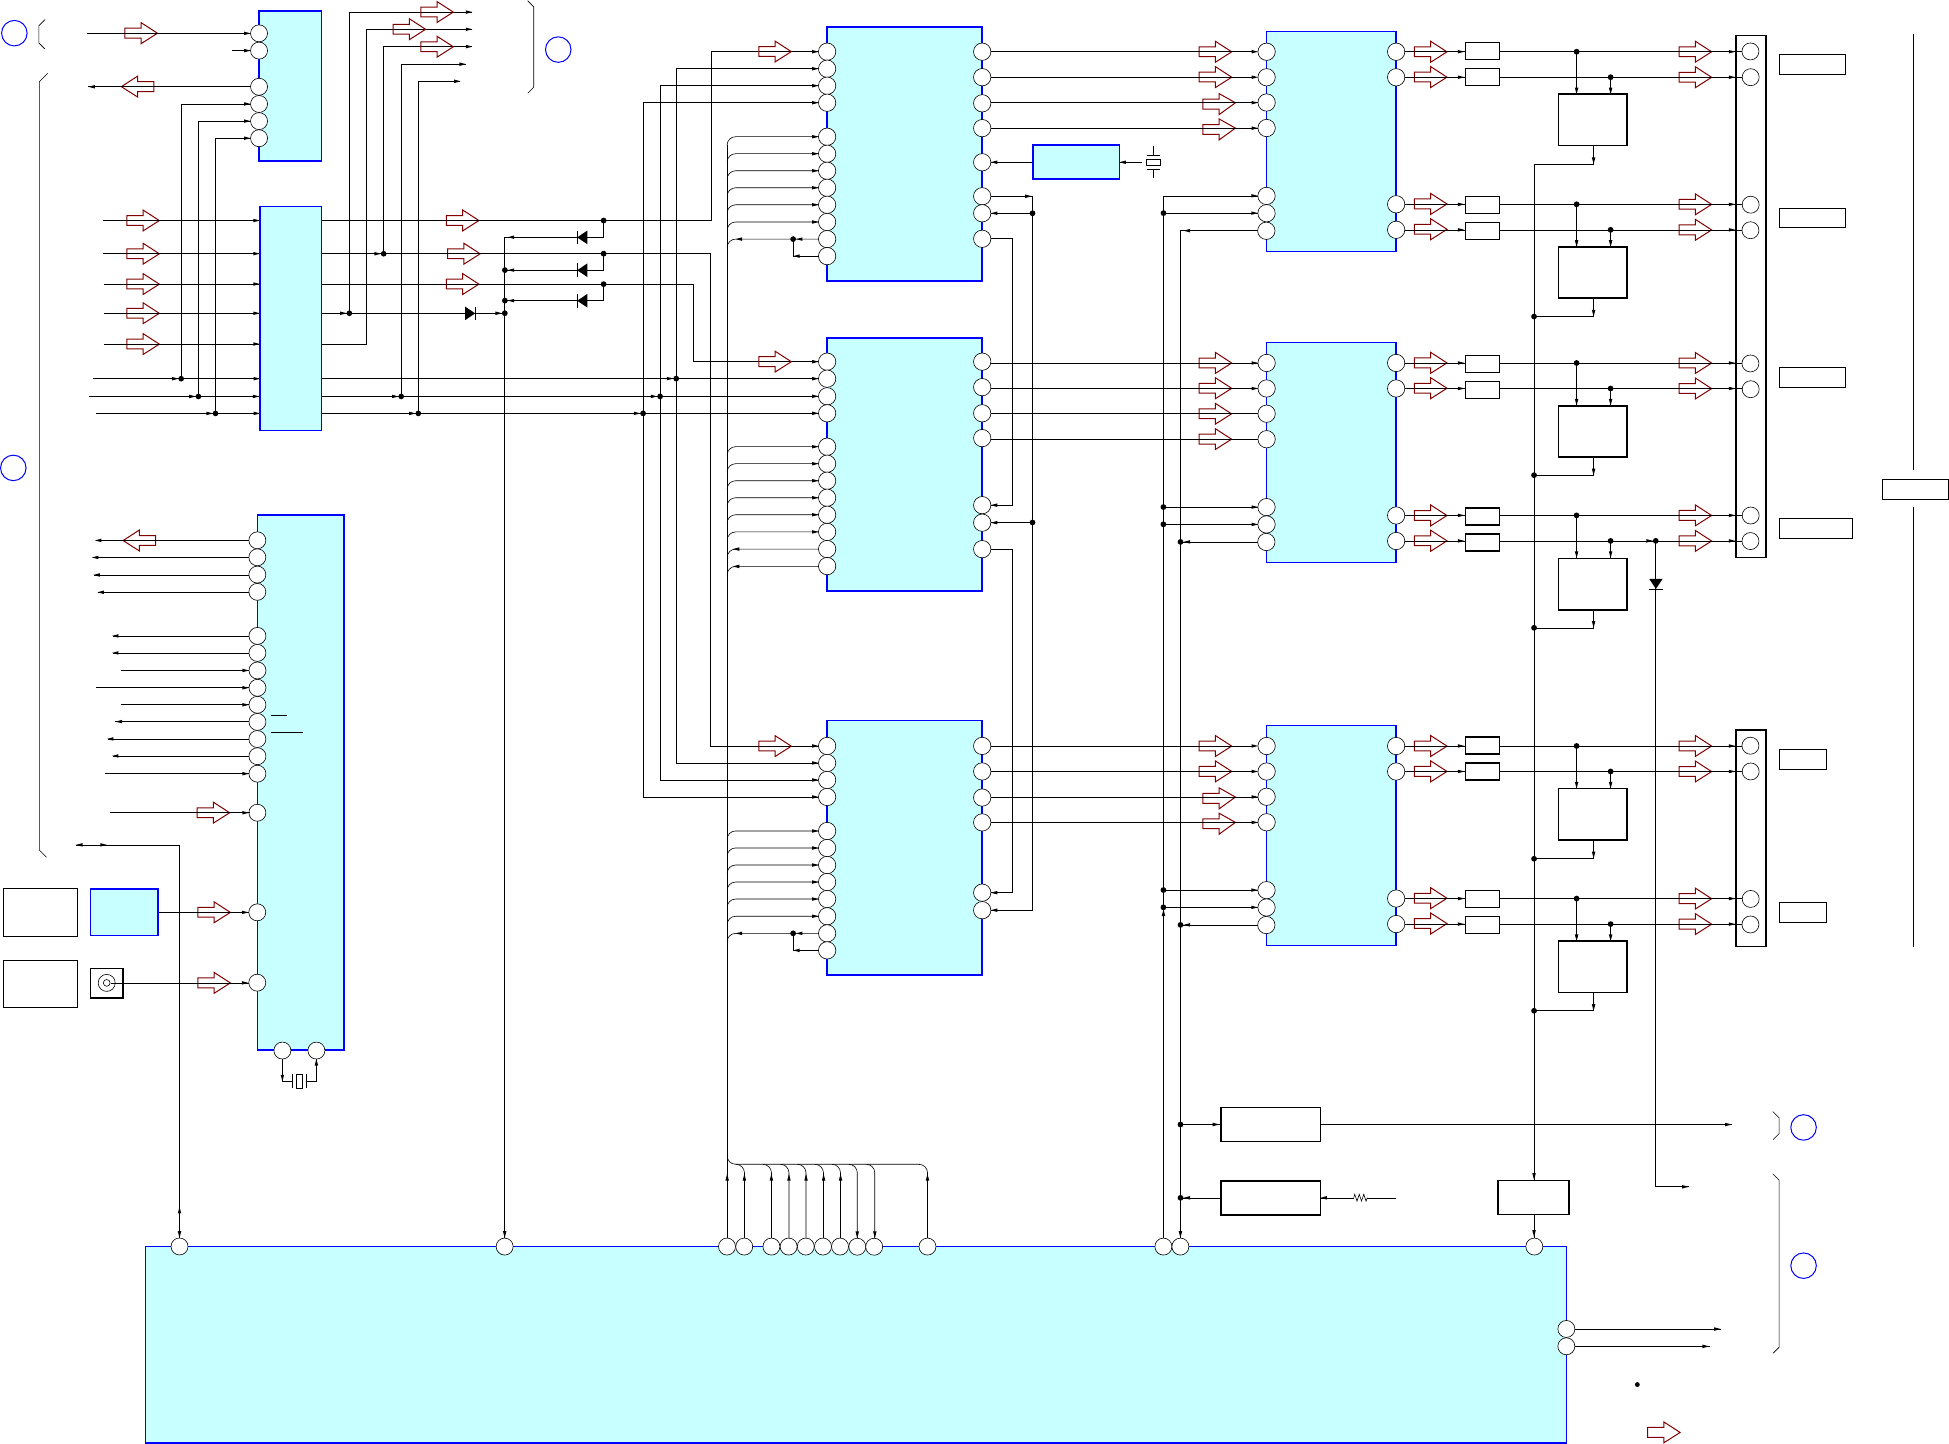The width and height of the screenshot is (1949, 1444).
Task: Click the thin-bordered box above the resistor box
Action: [x=1270, y=1124]
